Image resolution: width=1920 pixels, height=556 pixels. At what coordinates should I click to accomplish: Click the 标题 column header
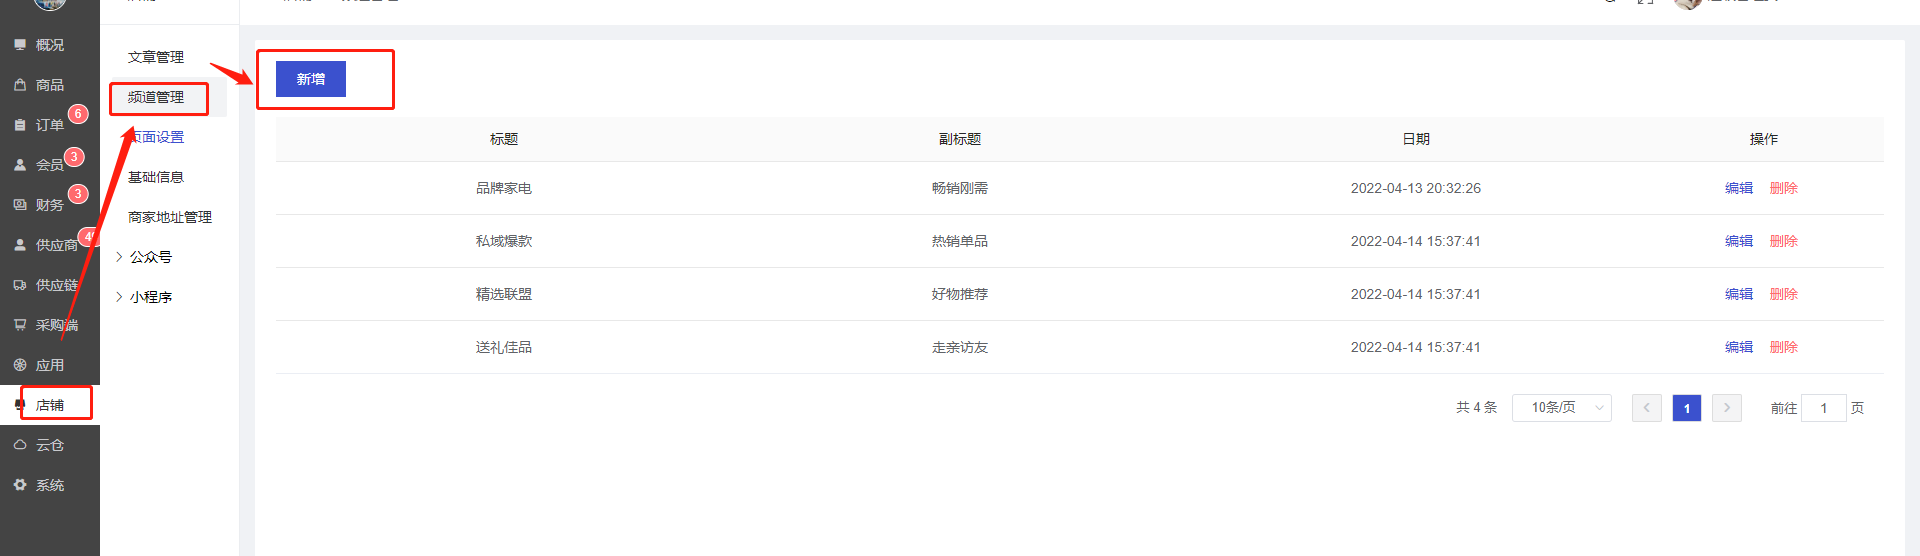pyautogui.click(x=504, y=139)
